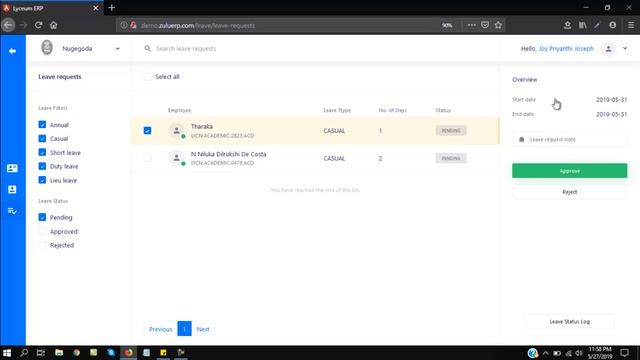Open the contact badge sidebar icon
This screenshot has width=640, height=360.
12,189
